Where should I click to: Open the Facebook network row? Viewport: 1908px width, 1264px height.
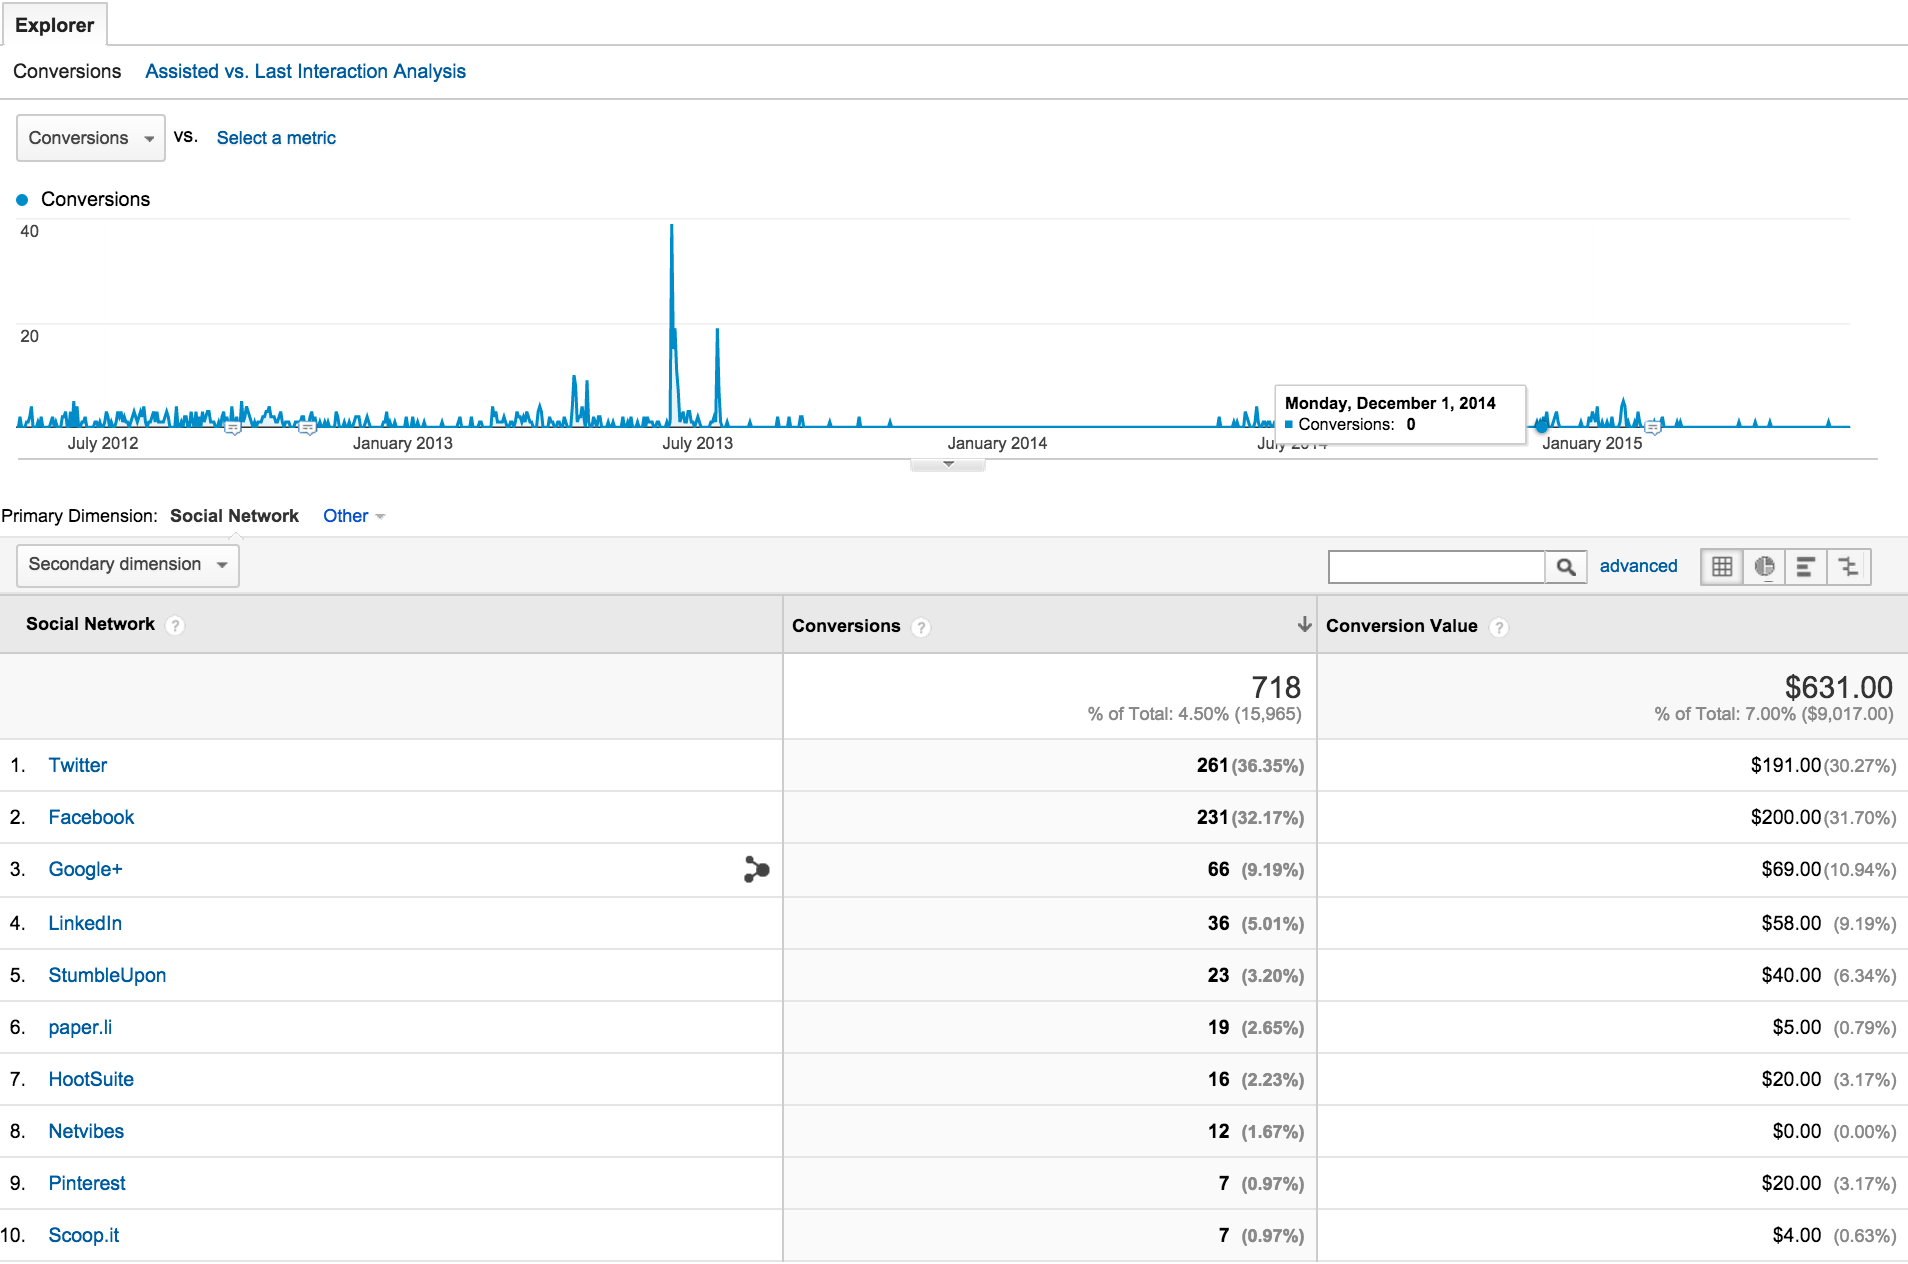click(91, 817)
